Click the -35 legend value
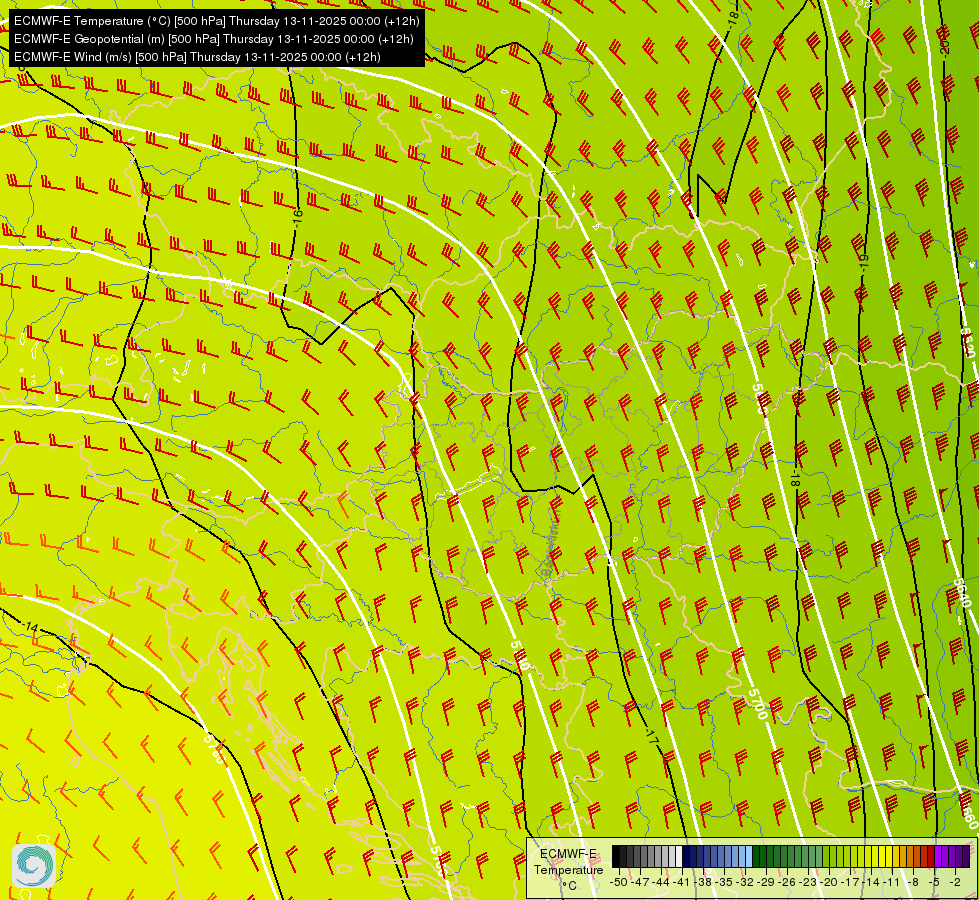This screenshot has height=900, width=979. pyautogui.click(x=724, y=882)
